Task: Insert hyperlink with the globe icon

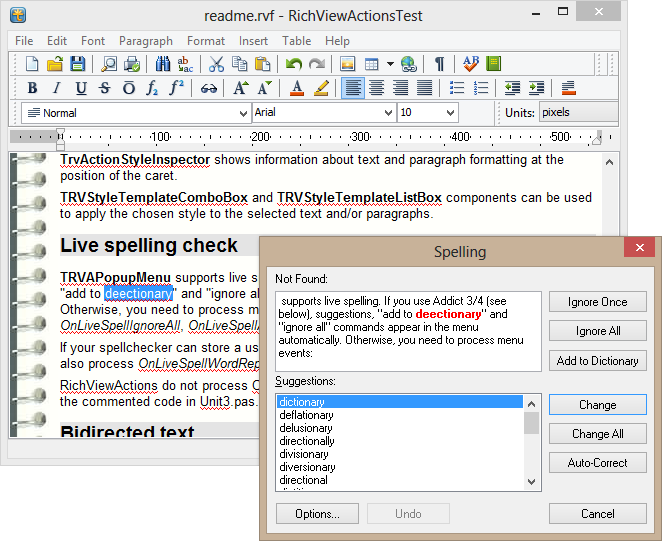Action: pyautogui.click(x=409, y=64)
